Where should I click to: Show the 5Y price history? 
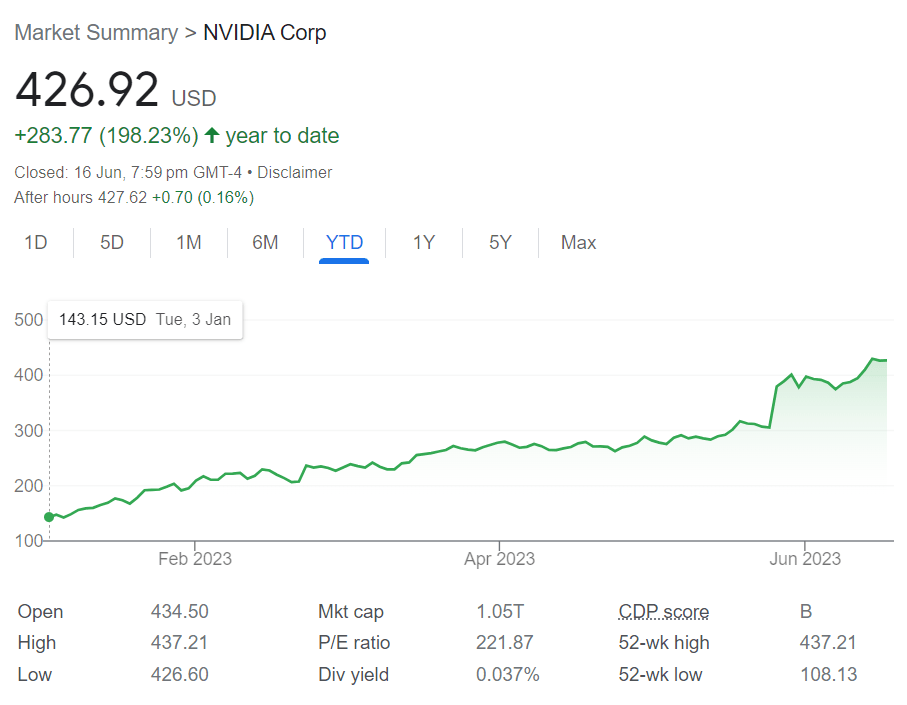click(500, 243)
